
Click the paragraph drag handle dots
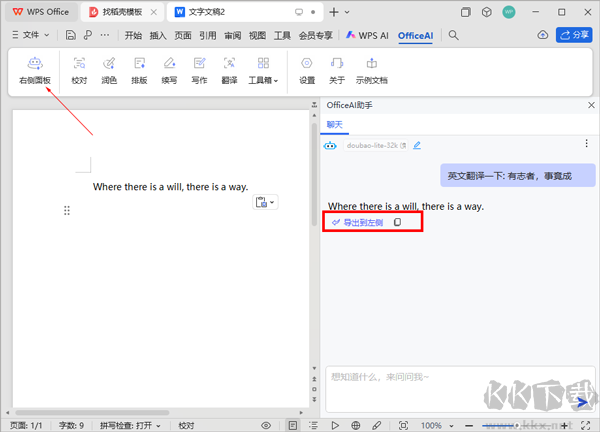67,210
